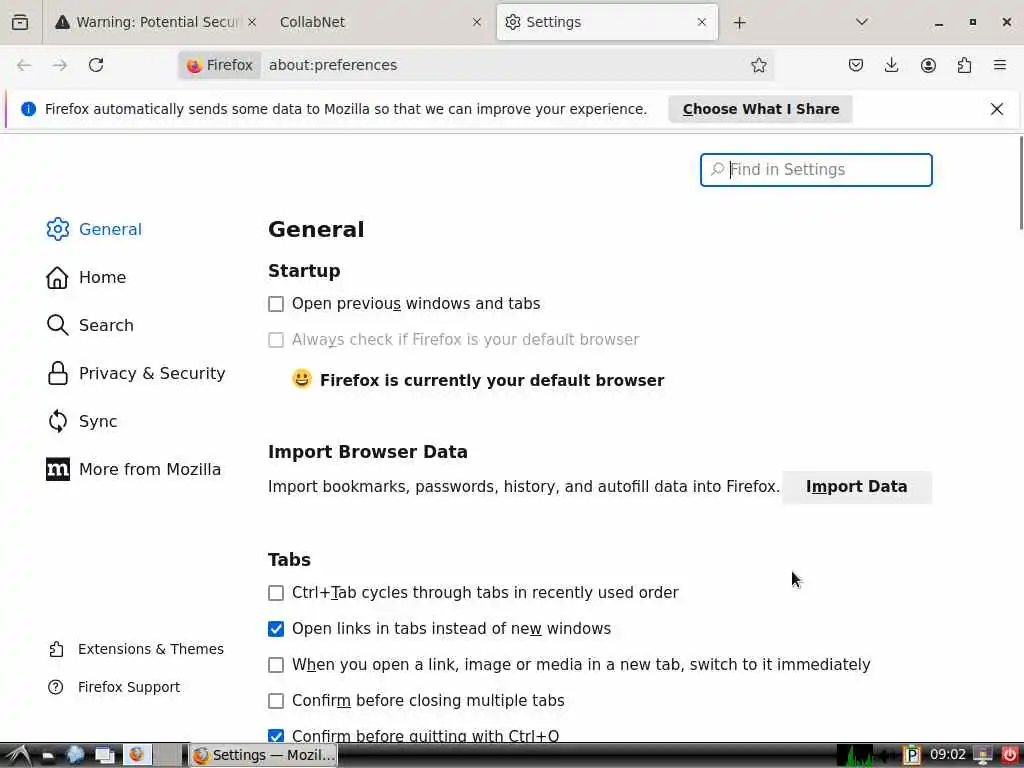The width and height of the screenshot is (1024, 768).
Task: Open the Extensions puzzle icon
Action: [x=964, y=65]
